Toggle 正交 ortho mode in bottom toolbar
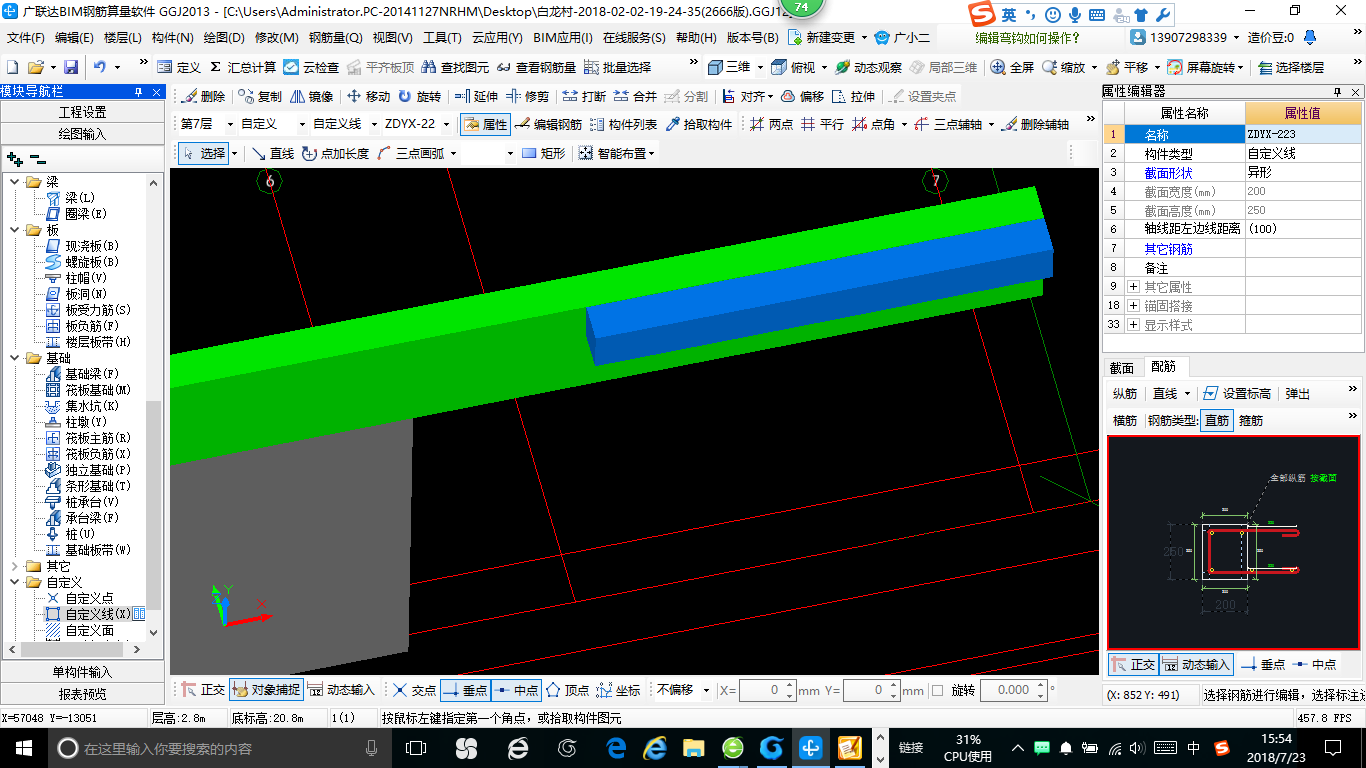This screenshot has height=768, width=1366. [203, 690]
